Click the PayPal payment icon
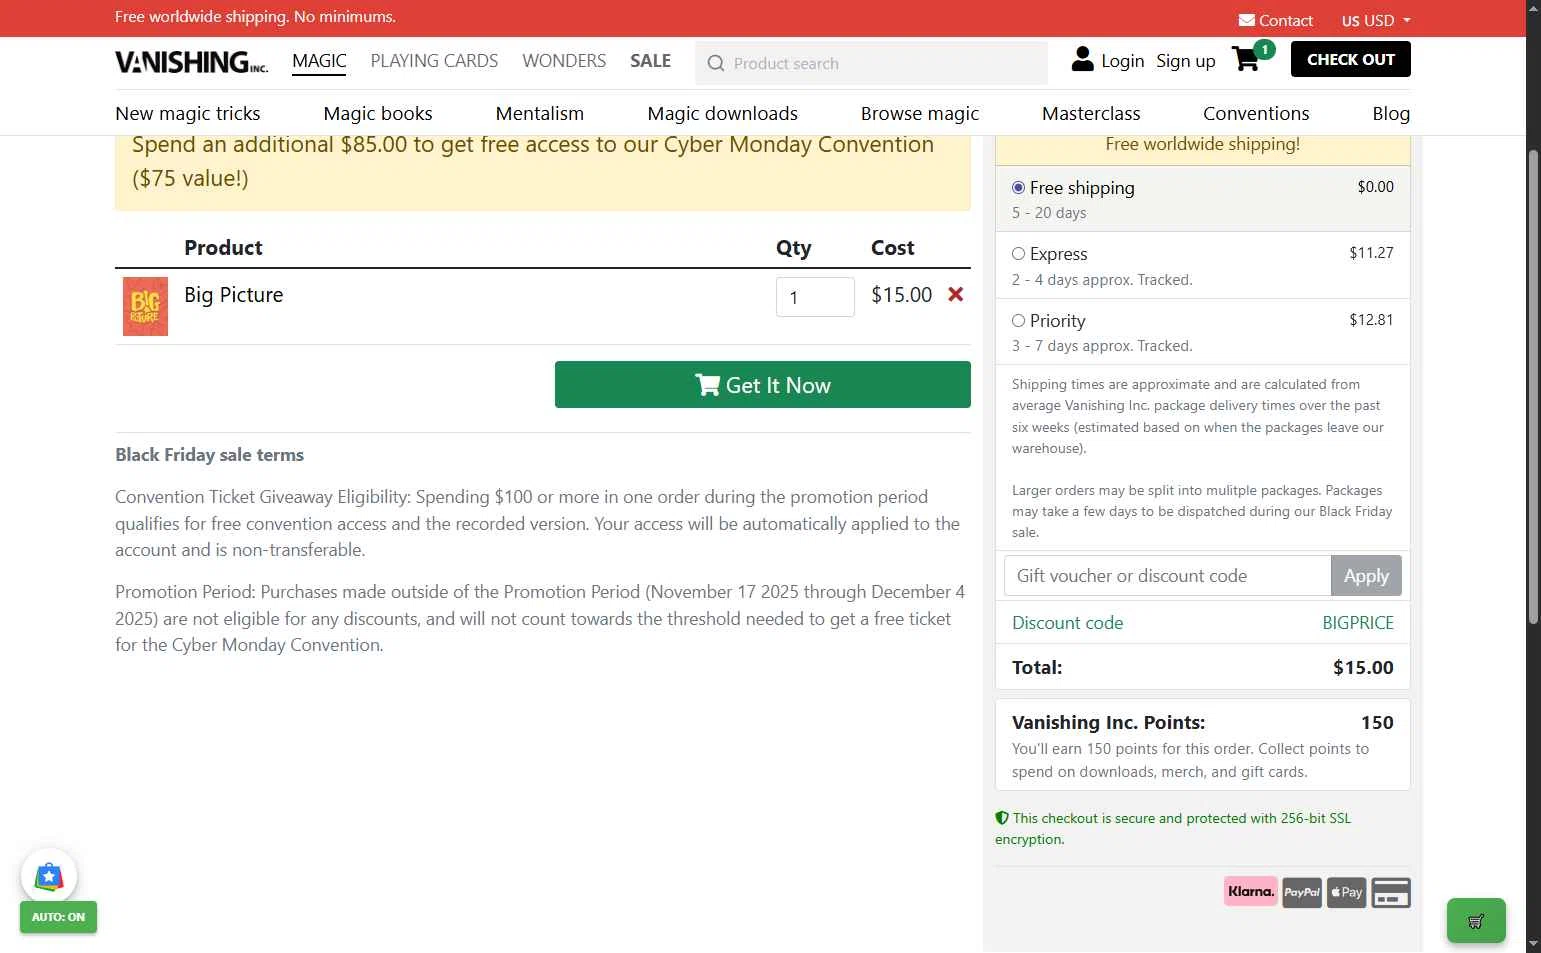 tap(1302, 892)
